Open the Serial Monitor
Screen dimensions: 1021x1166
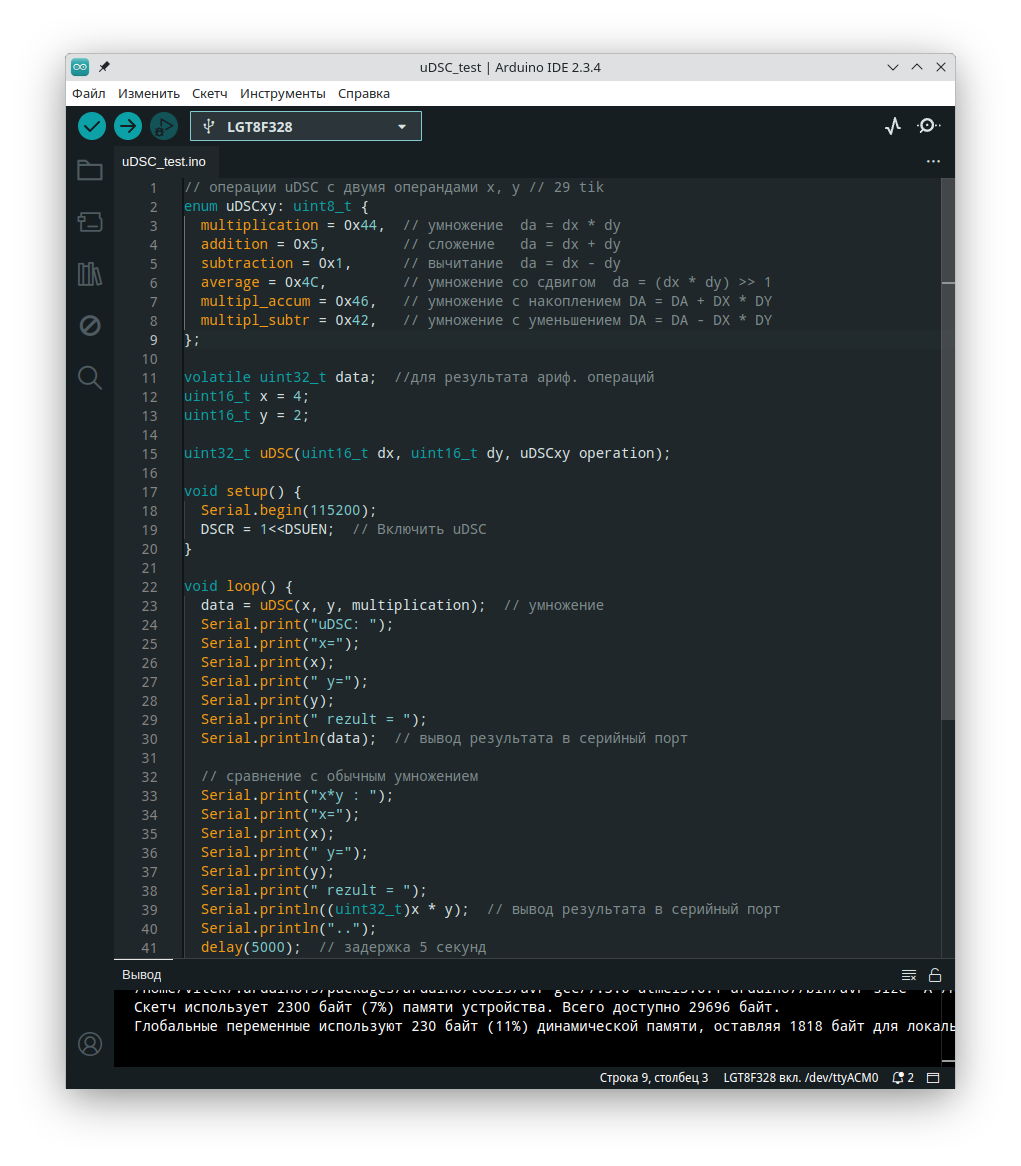point(928,126)
